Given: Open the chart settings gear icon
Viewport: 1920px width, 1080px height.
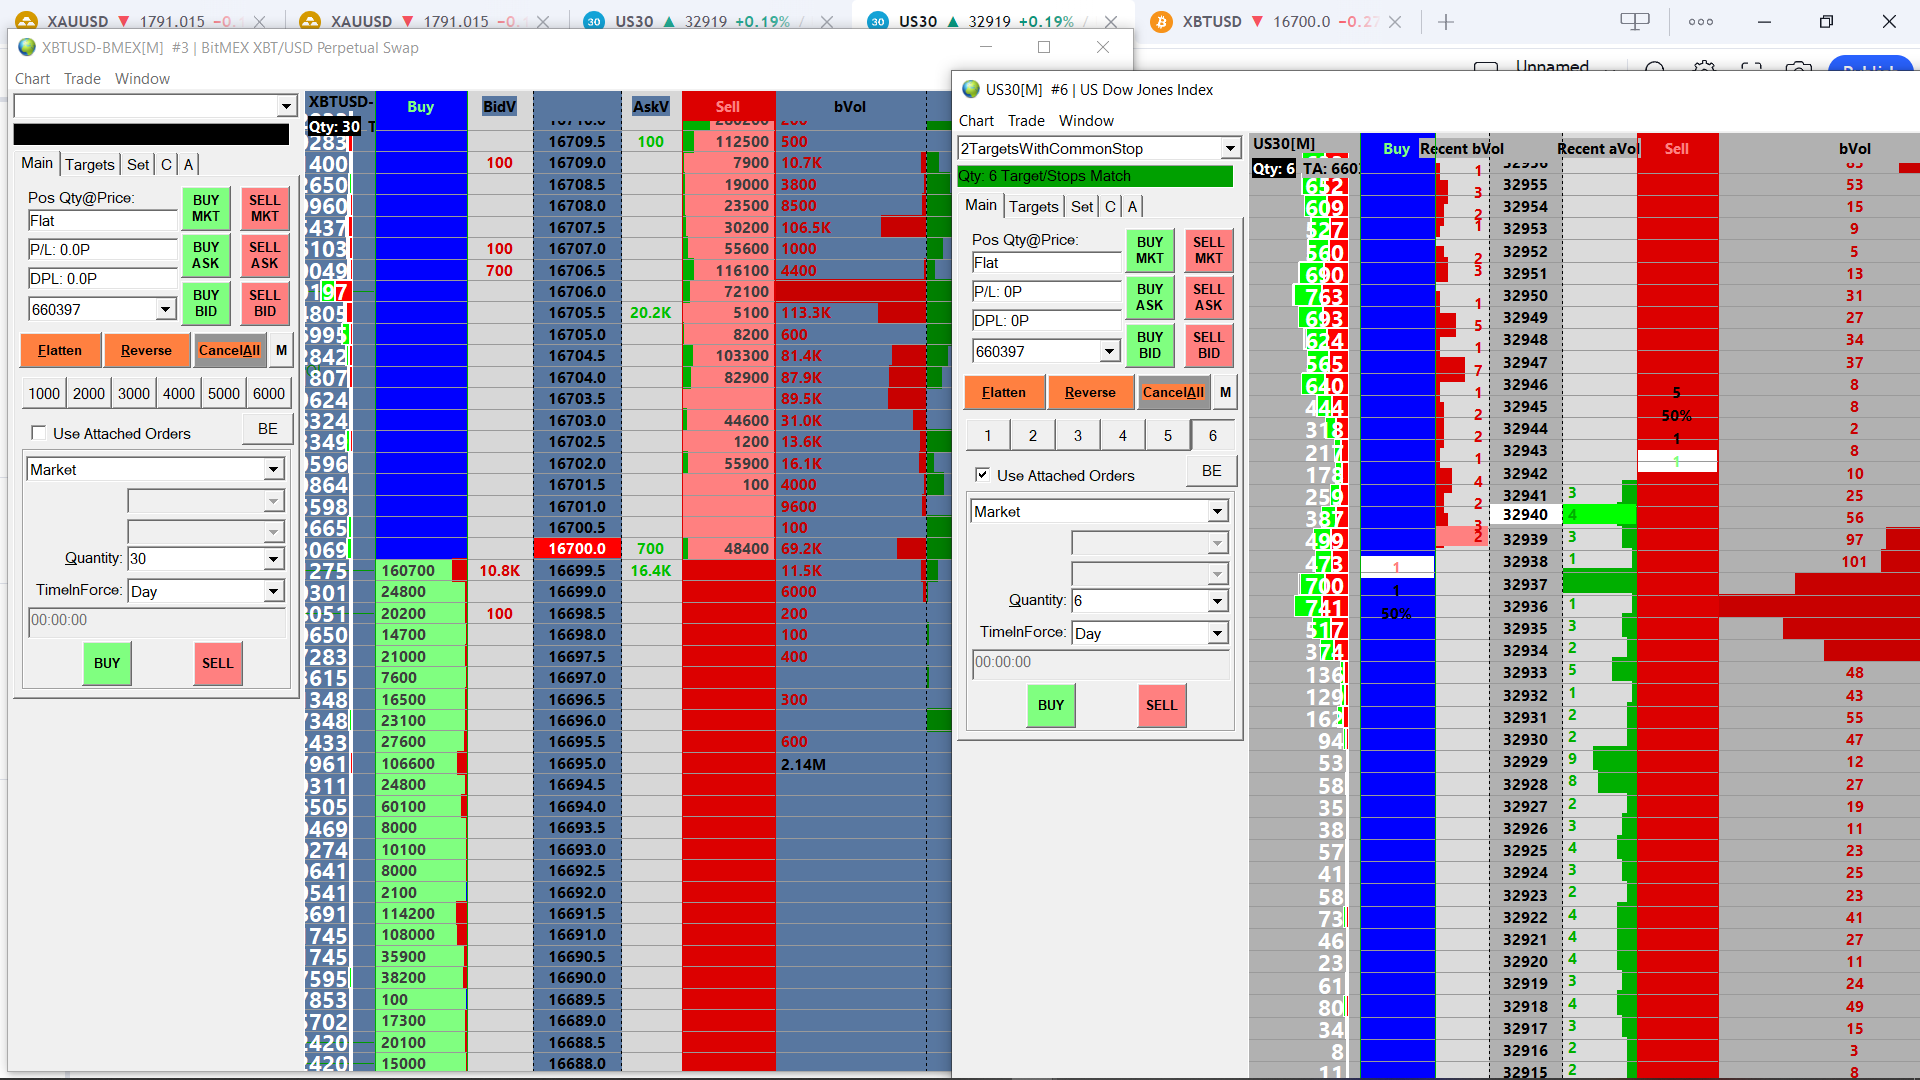Looking at the screenshot, I should 1704,68.
